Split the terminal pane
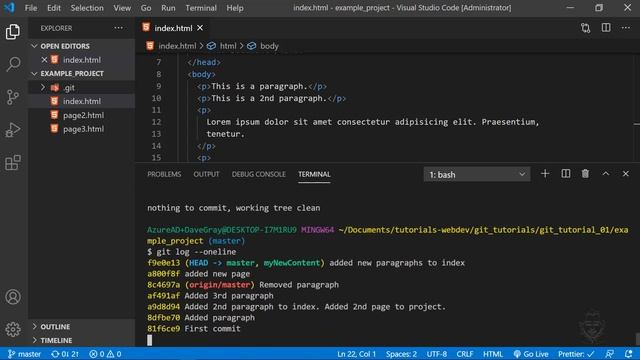Viewport: 640px width, 360px height. (x=566, y=174)
